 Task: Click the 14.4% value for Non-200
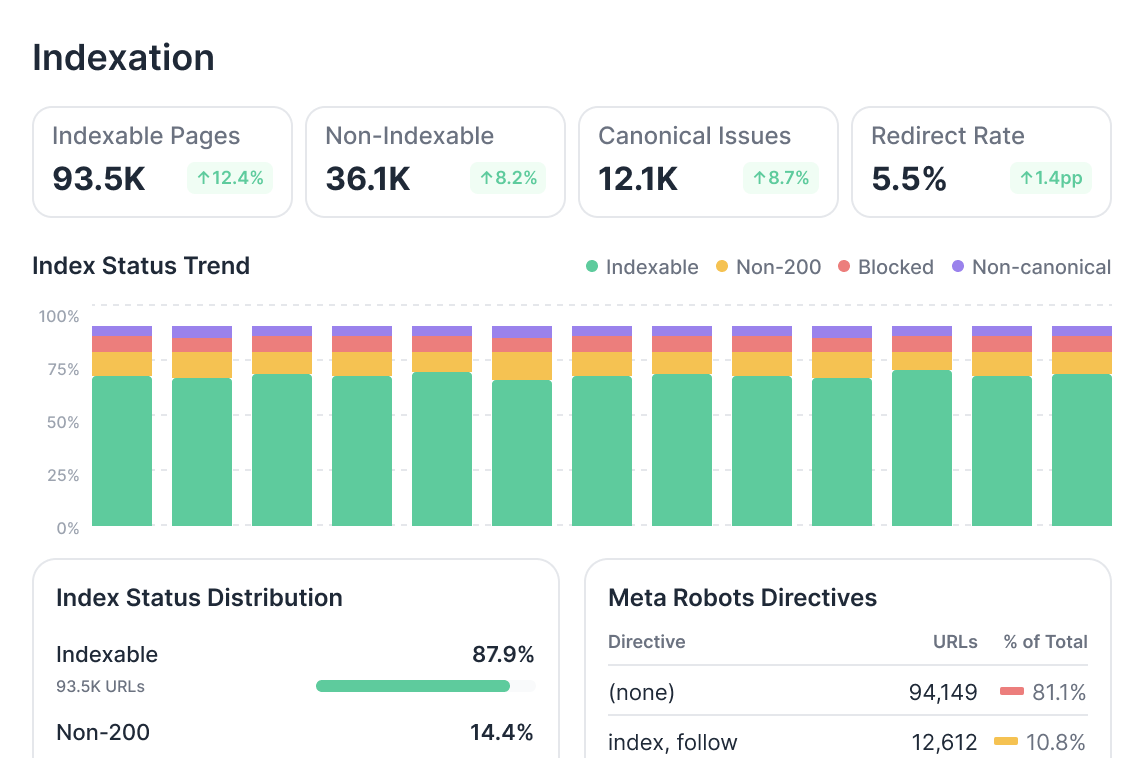click(501, 732)
